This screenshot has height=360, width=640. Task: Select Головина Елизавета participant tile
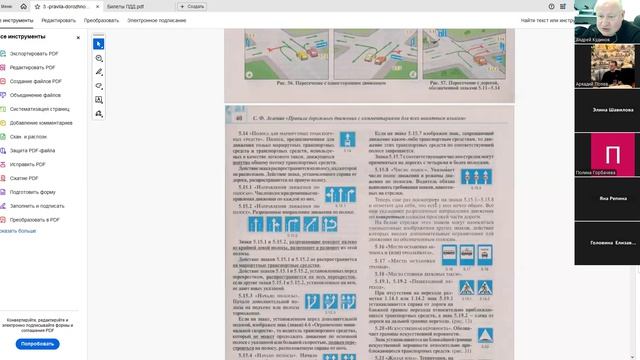[x=607, y=243]
